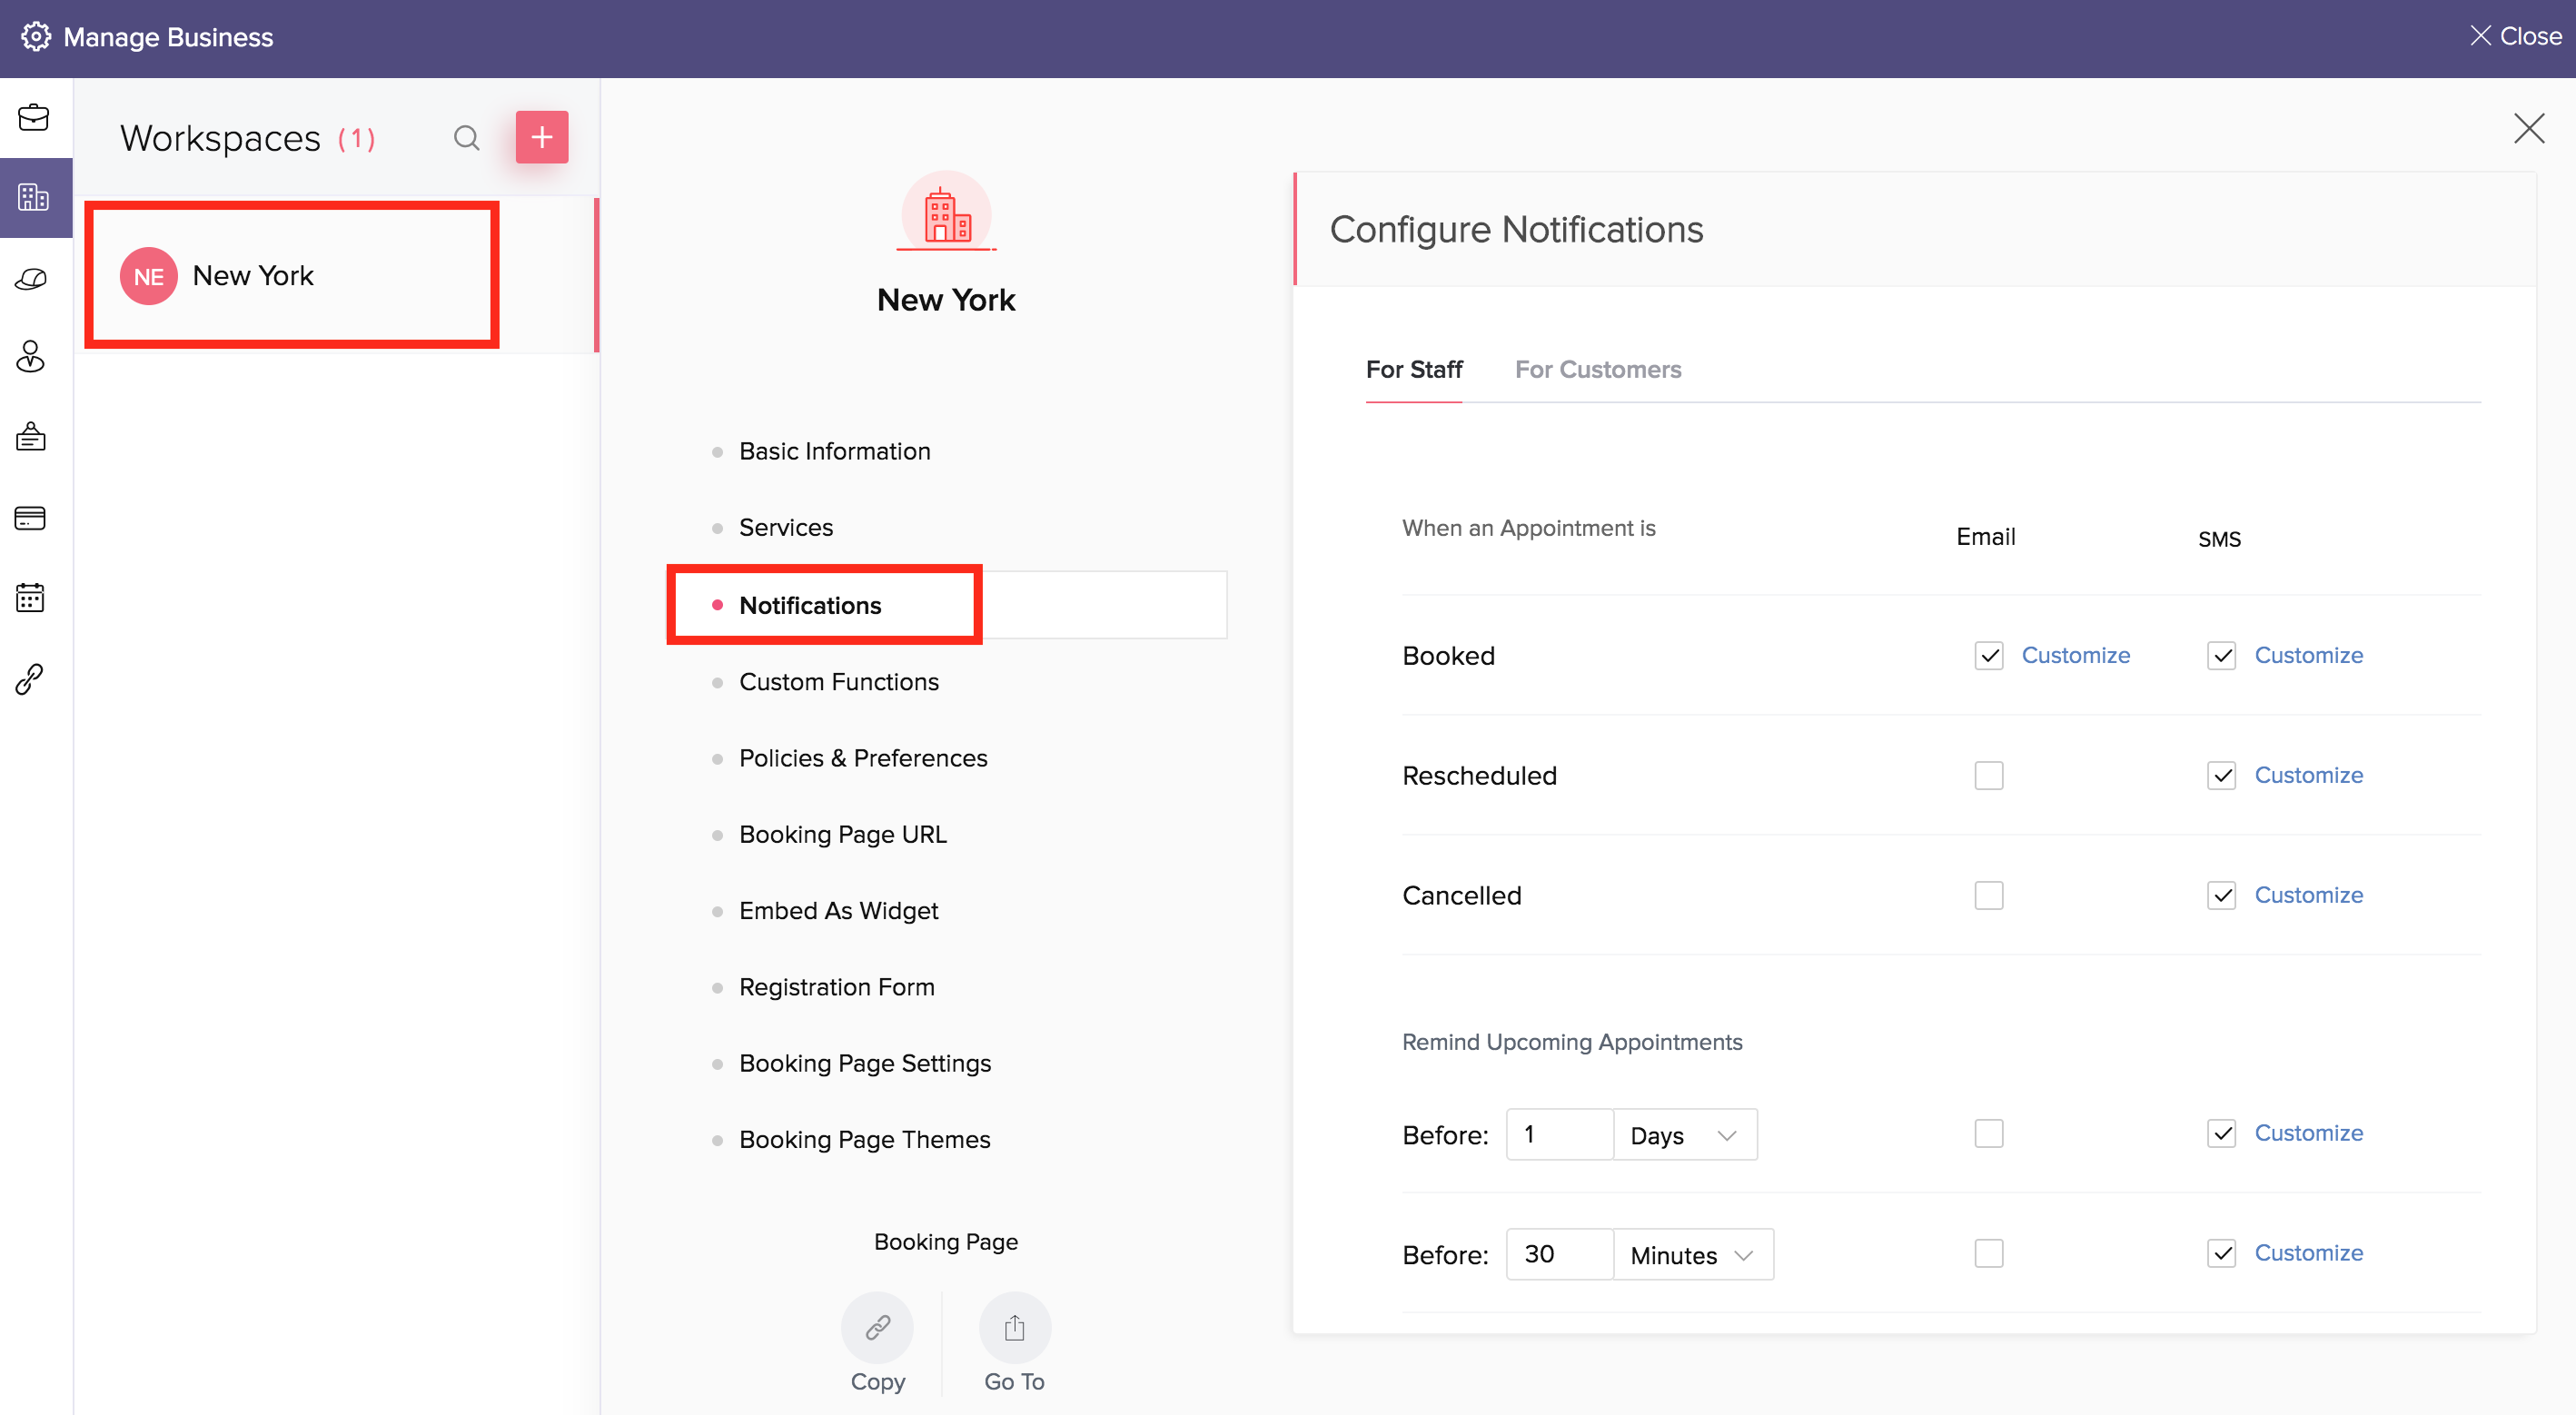Click the Go To booking page icon
The height and width of the screenshot is (1415, 2576).
[1014, 1328]
